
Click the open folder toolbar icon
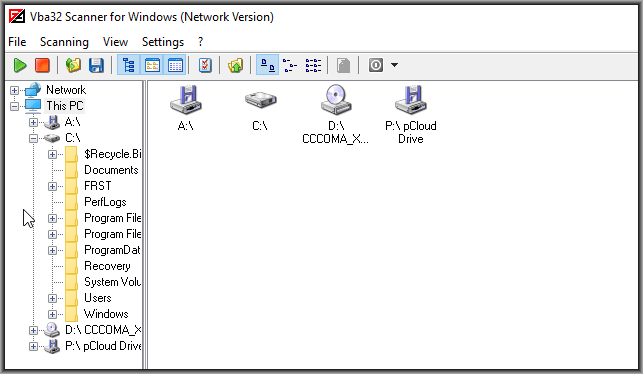pos(73,65)
